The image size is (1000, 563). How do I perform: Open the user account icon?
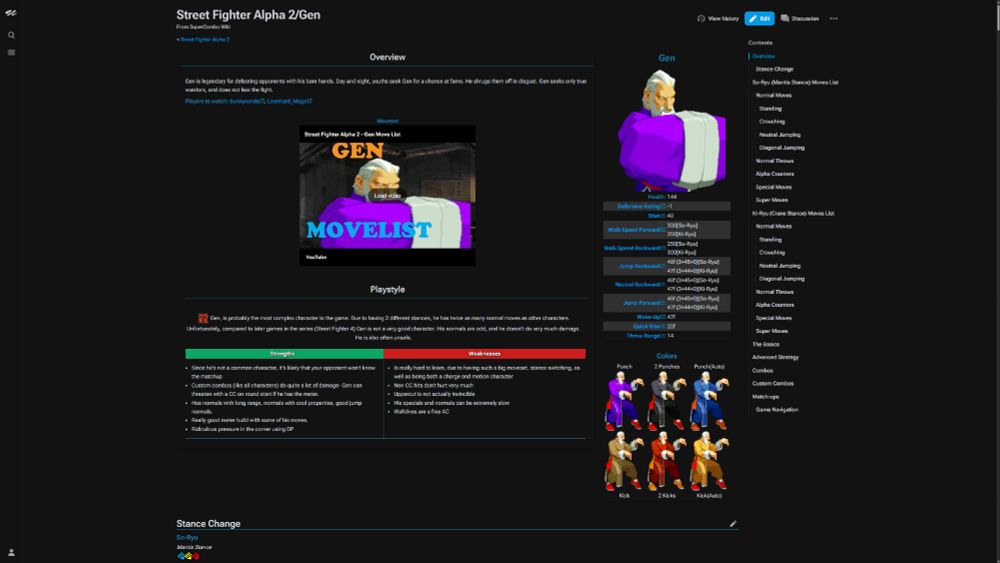(11, 552)
